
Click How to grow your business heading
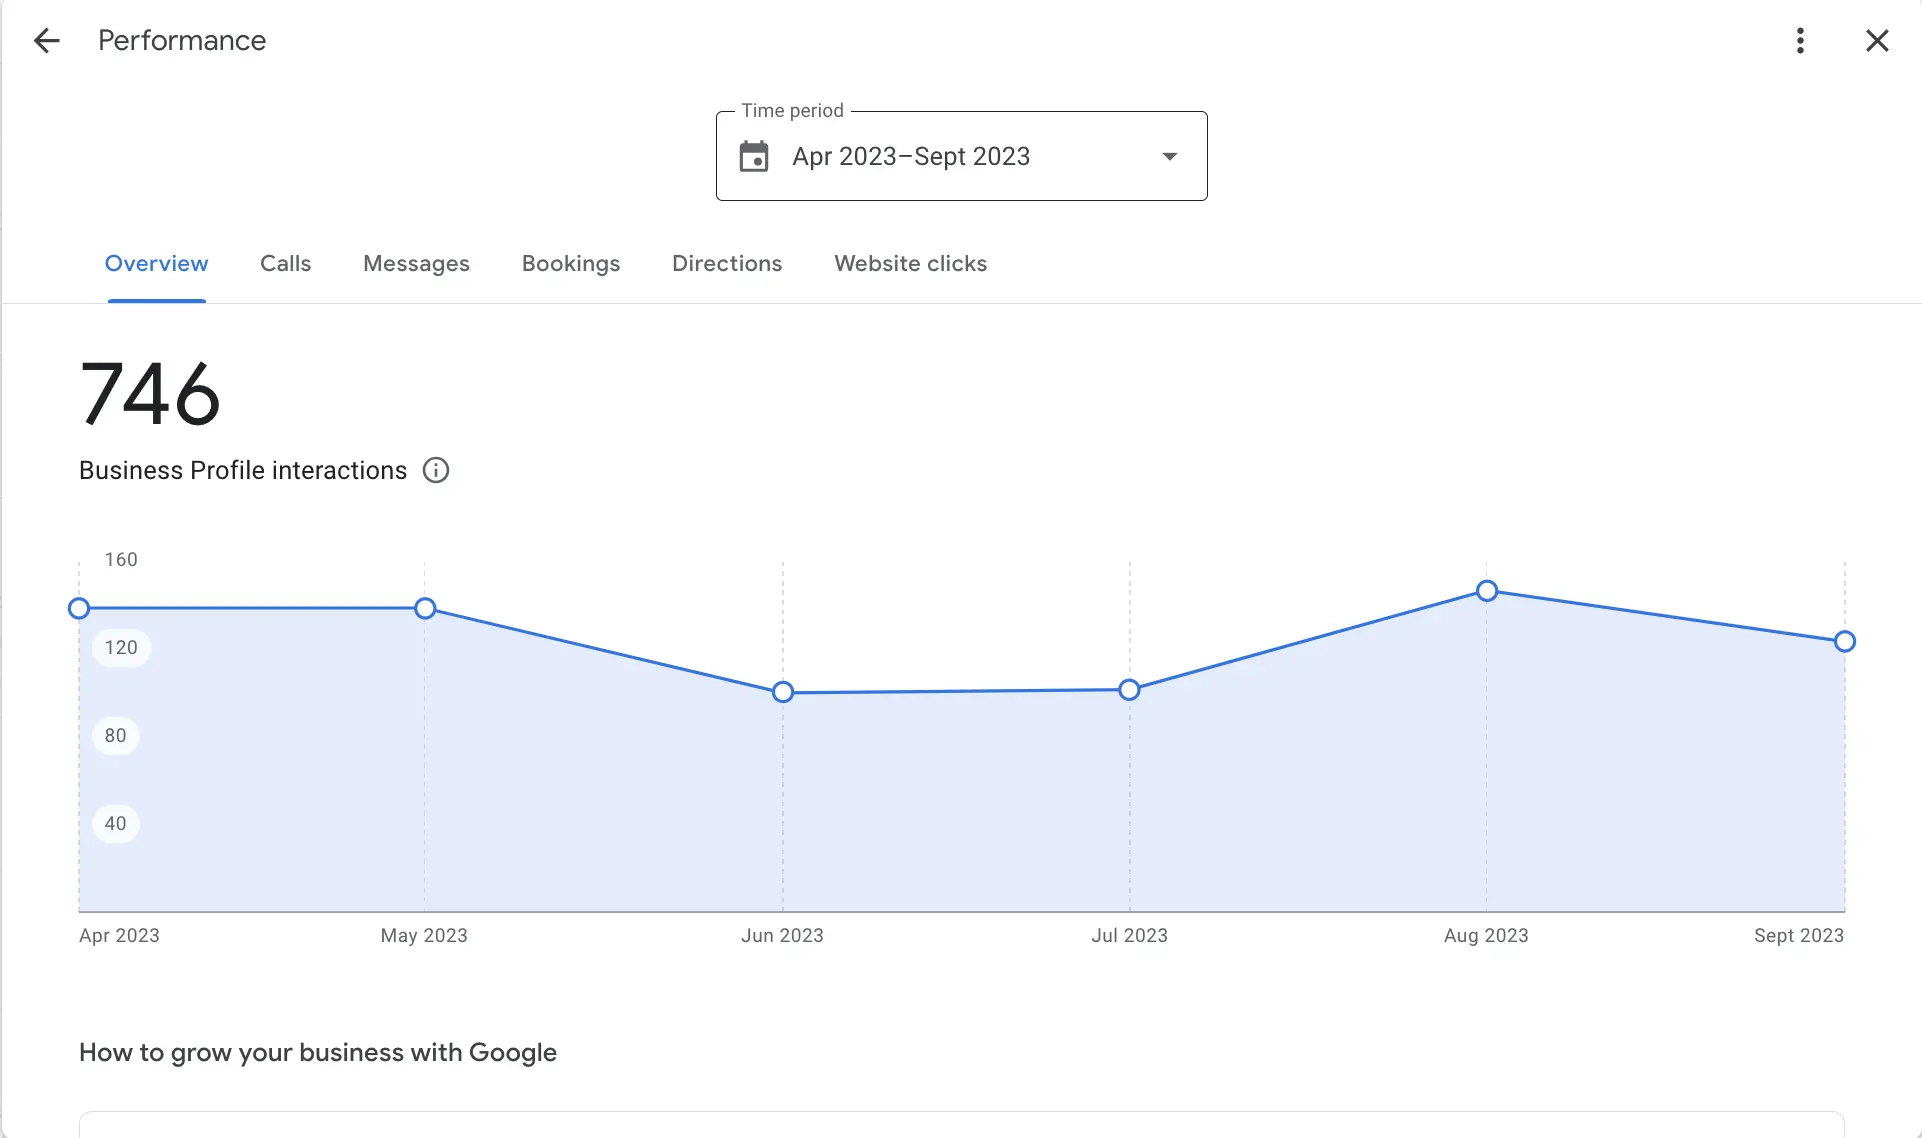coord(318,1053)
